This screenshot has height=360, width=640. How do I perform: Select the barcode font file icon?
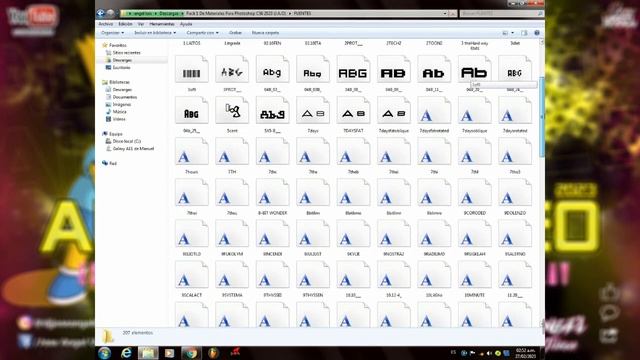pyautogui.click(x=191, y=69)
